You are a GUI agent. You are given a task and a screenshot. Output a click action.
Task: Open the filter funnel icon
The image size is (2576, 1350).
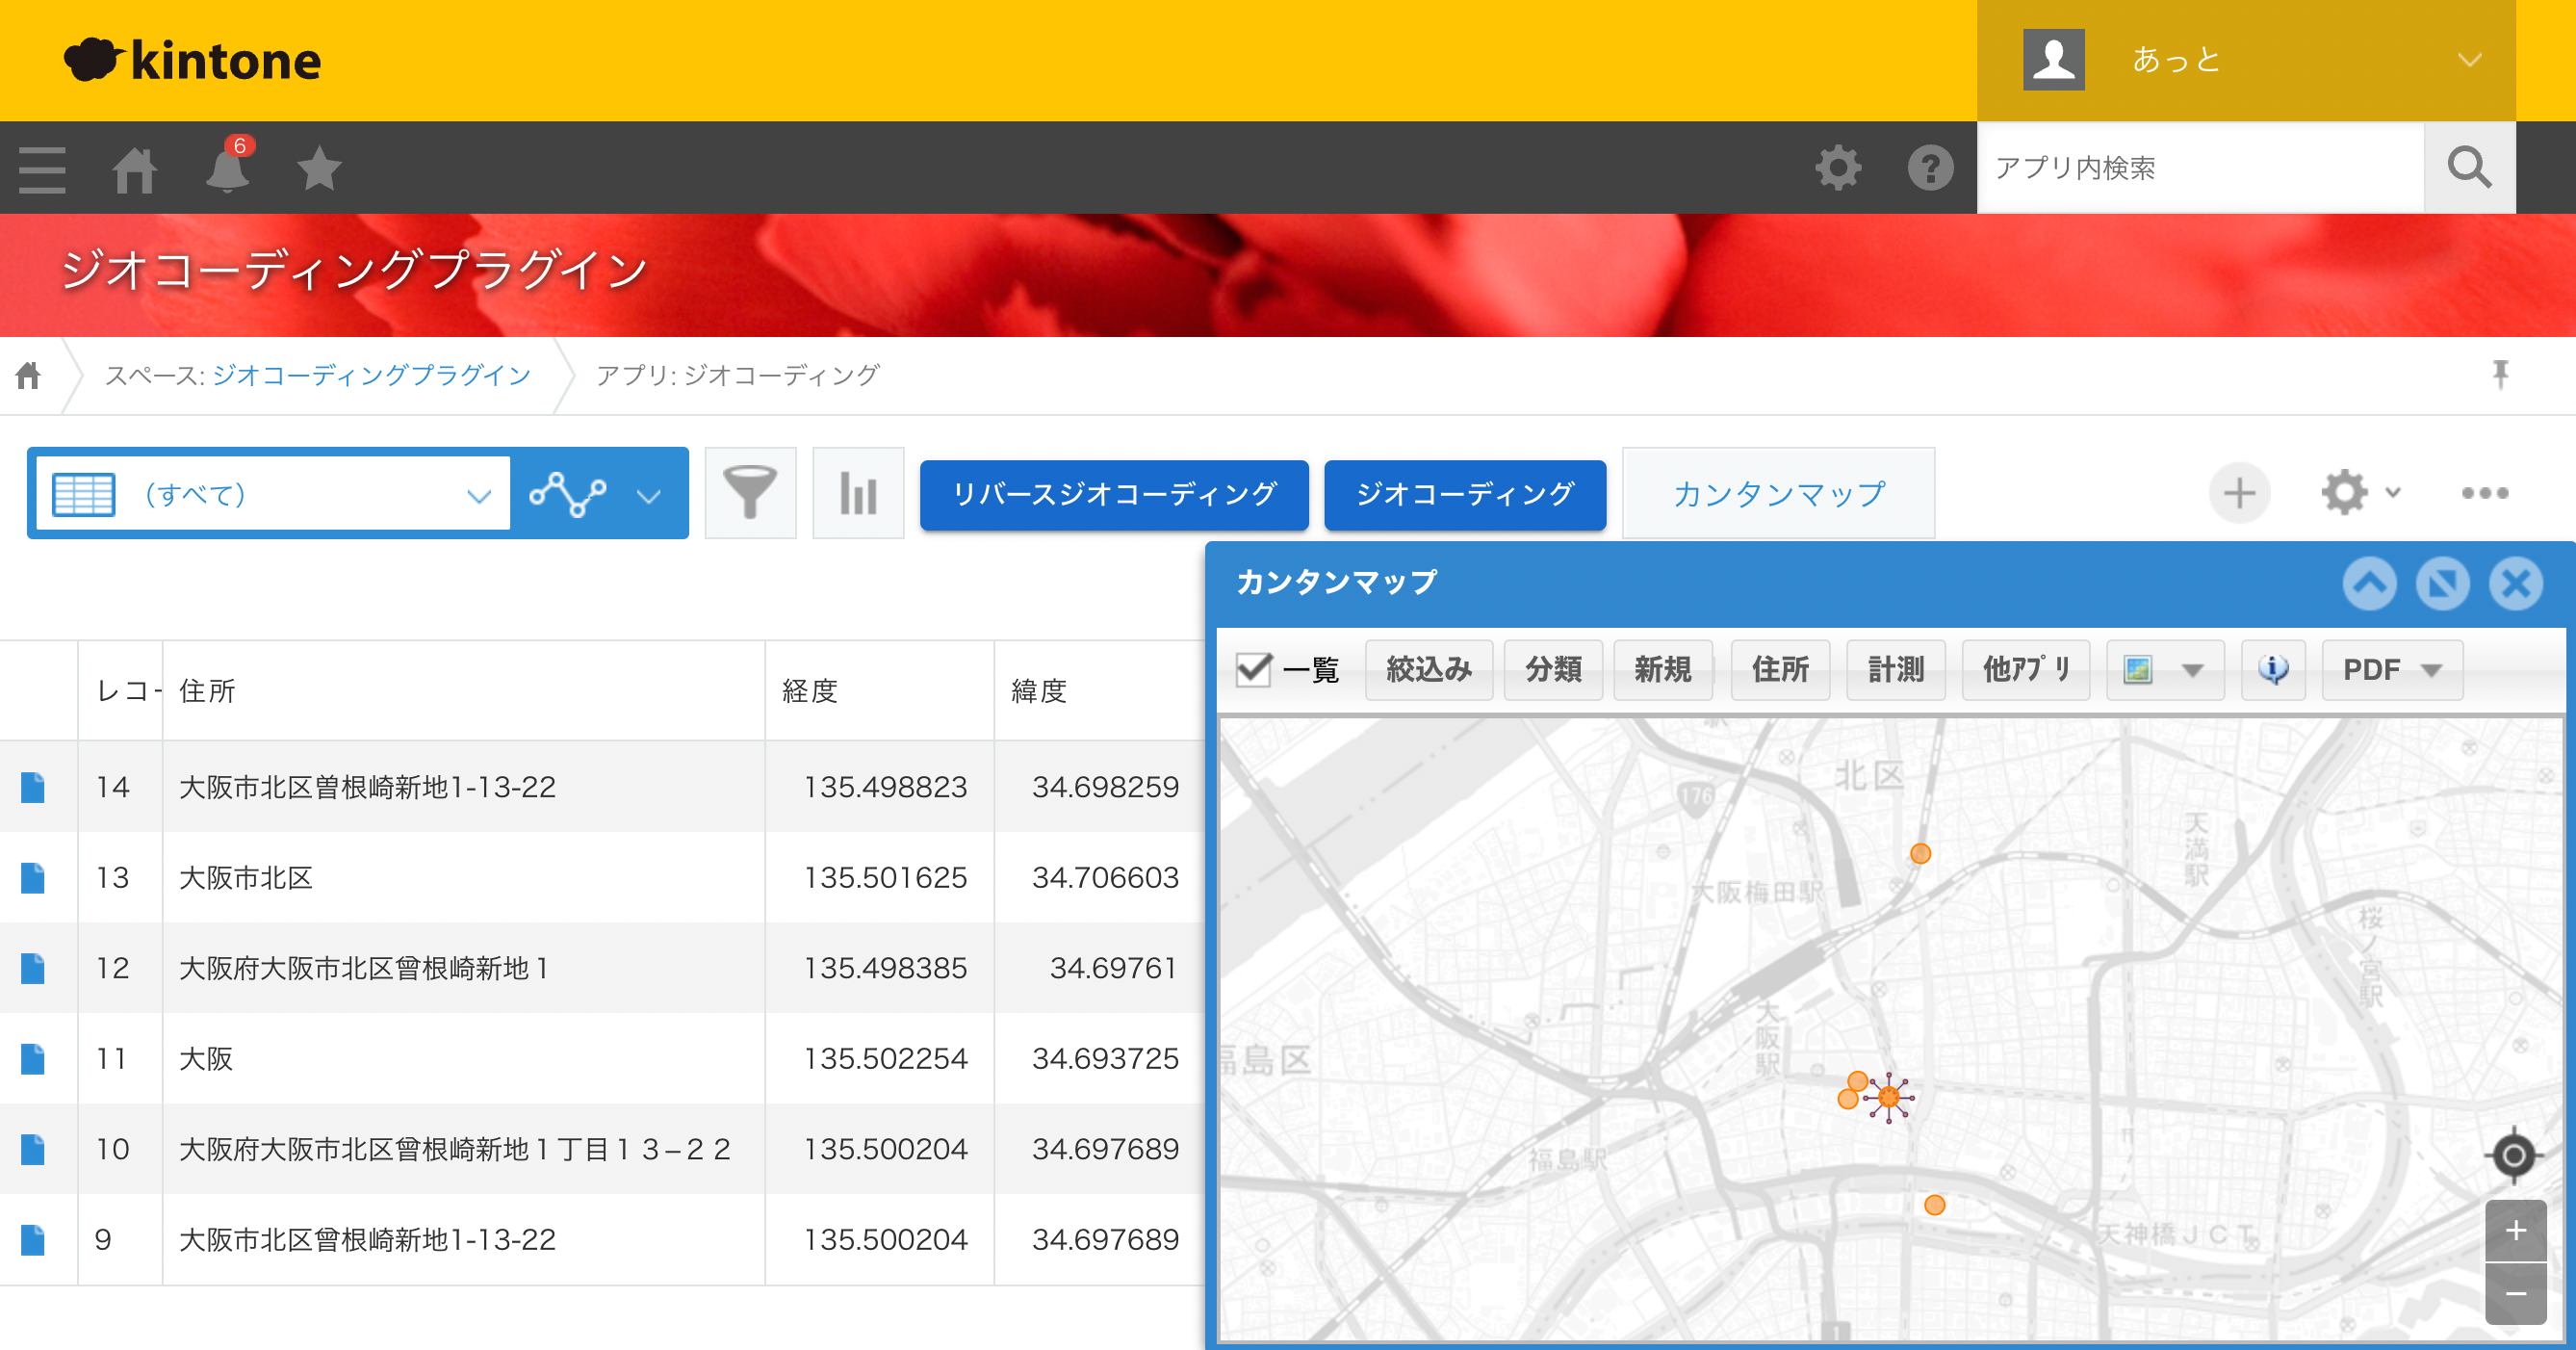click(x=750, y=493)
